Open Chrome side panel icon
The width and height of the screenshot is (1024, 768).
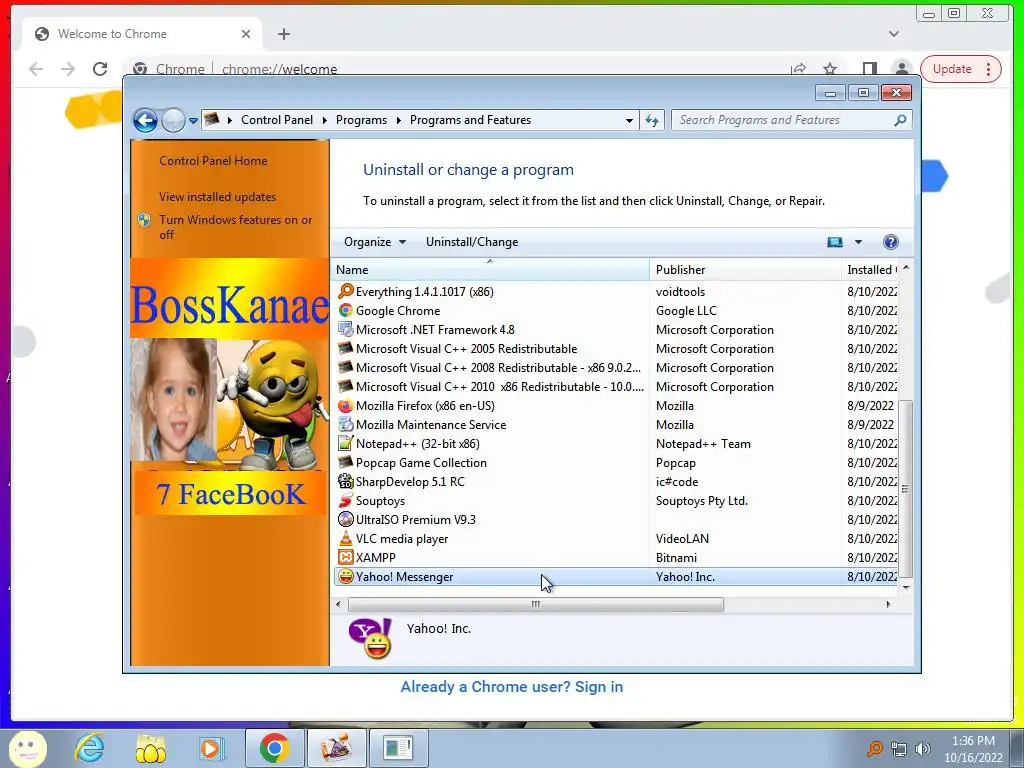pos(869,69)
